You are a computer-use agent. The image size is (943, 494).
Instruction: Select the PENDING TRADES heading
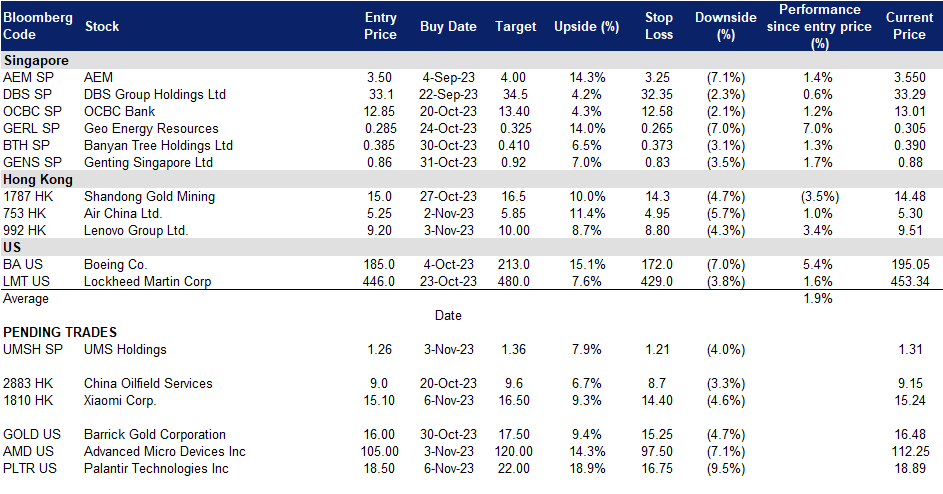(60, 332)
